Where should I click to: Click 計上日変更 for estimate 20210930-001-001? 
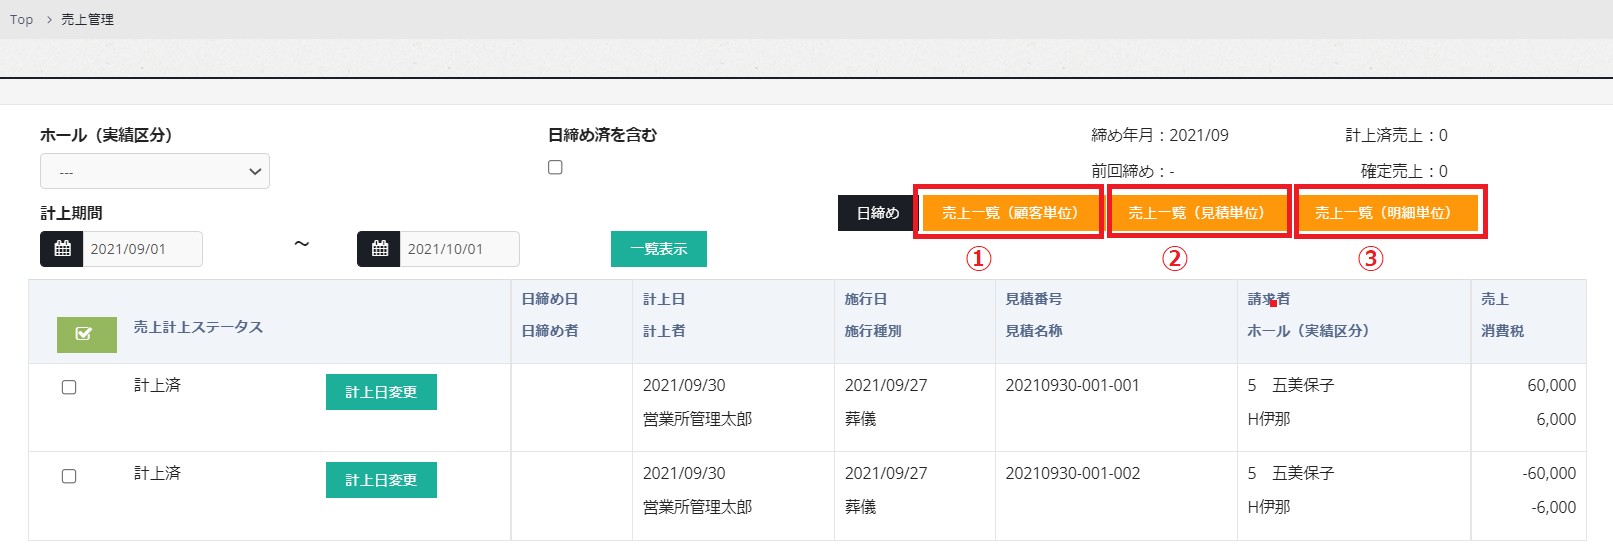coord(381,392)
